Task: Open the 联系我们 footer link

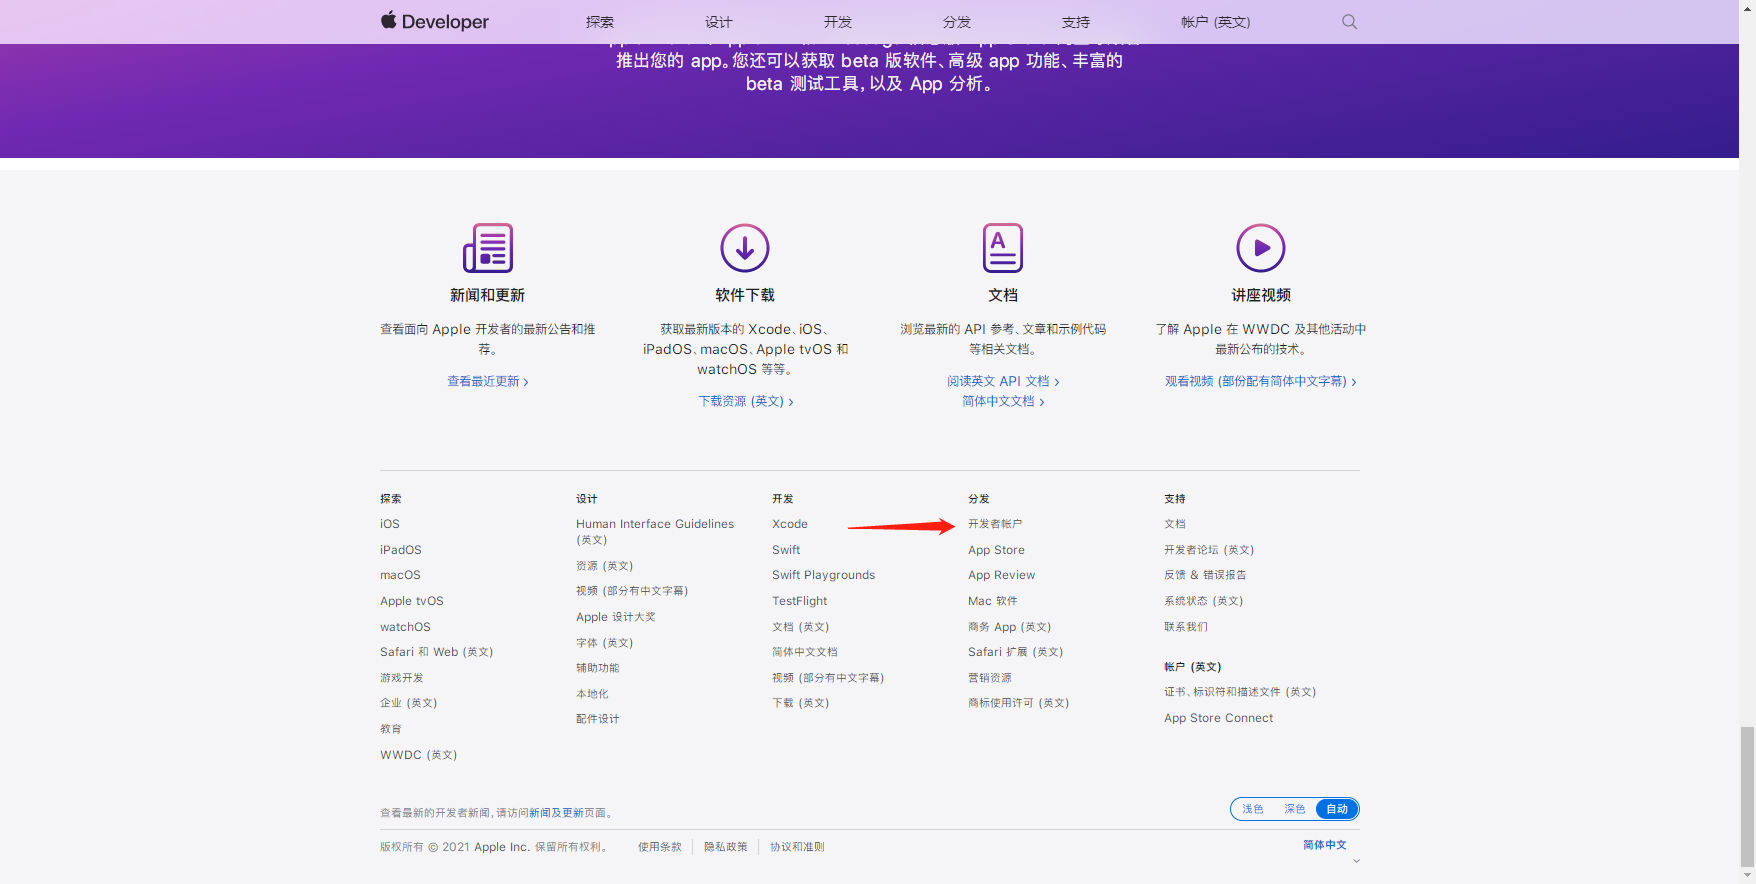Action: [1186, 627]
